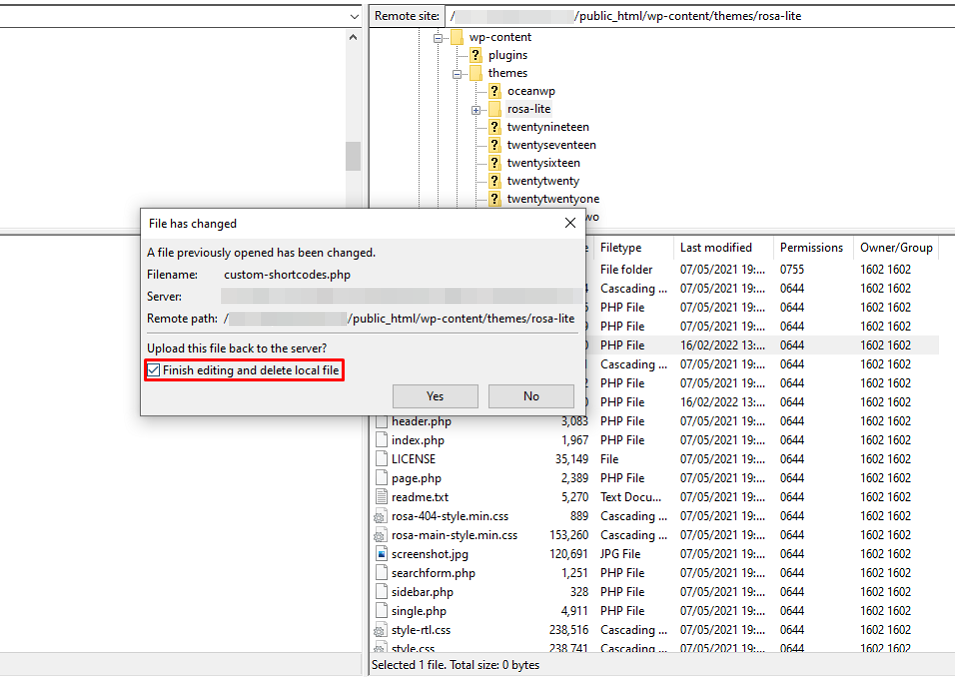Click the question-mark folder icon for plugins
This screenshot has width=955, height=677.
pos(474,55)
